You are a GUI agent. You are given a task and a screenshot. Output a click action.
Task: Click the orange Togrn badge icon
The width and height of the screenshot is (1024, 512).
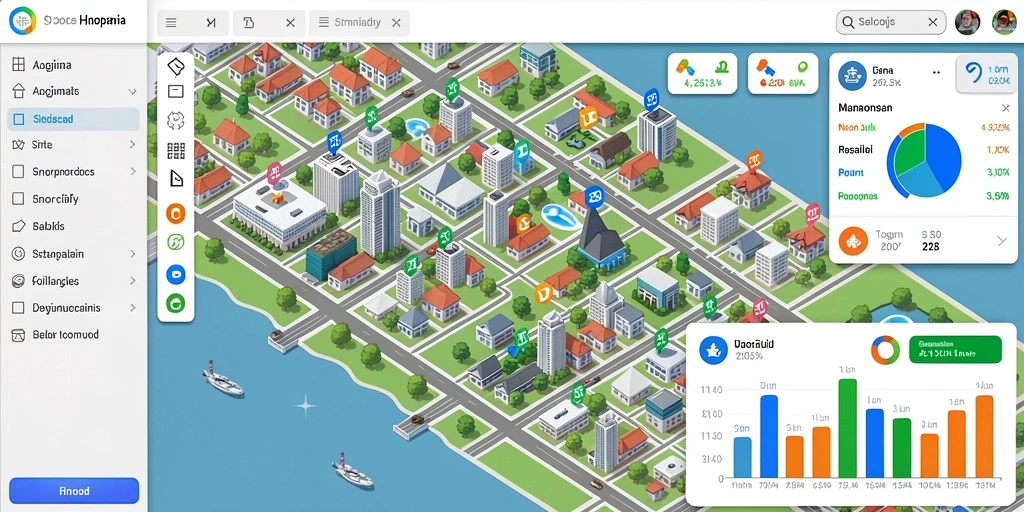tap(852, 241)
